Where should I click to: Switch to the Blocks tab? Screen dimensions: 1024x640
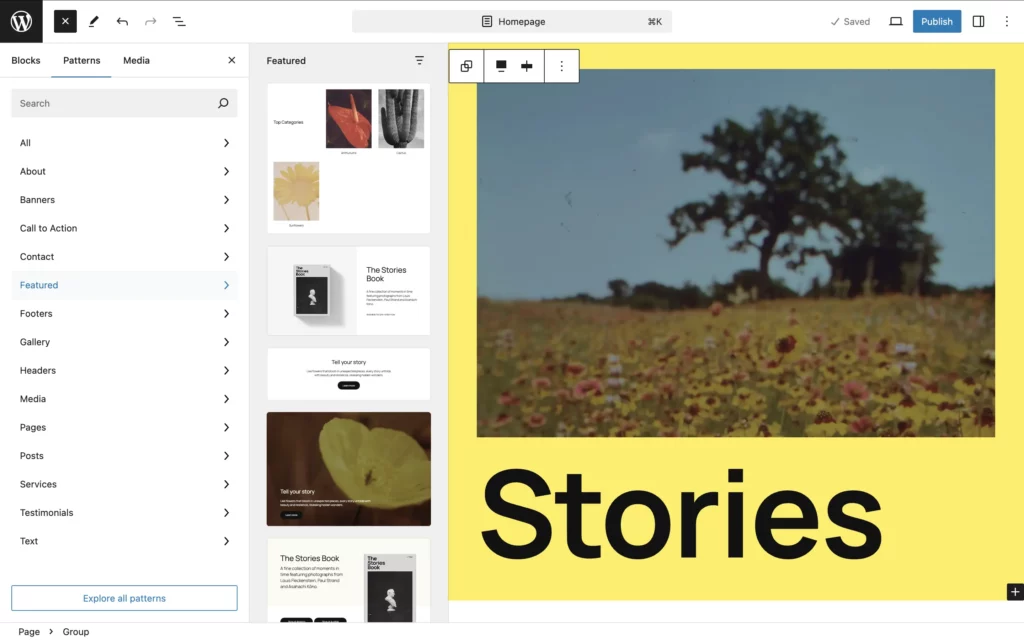(x=25, y=60)
